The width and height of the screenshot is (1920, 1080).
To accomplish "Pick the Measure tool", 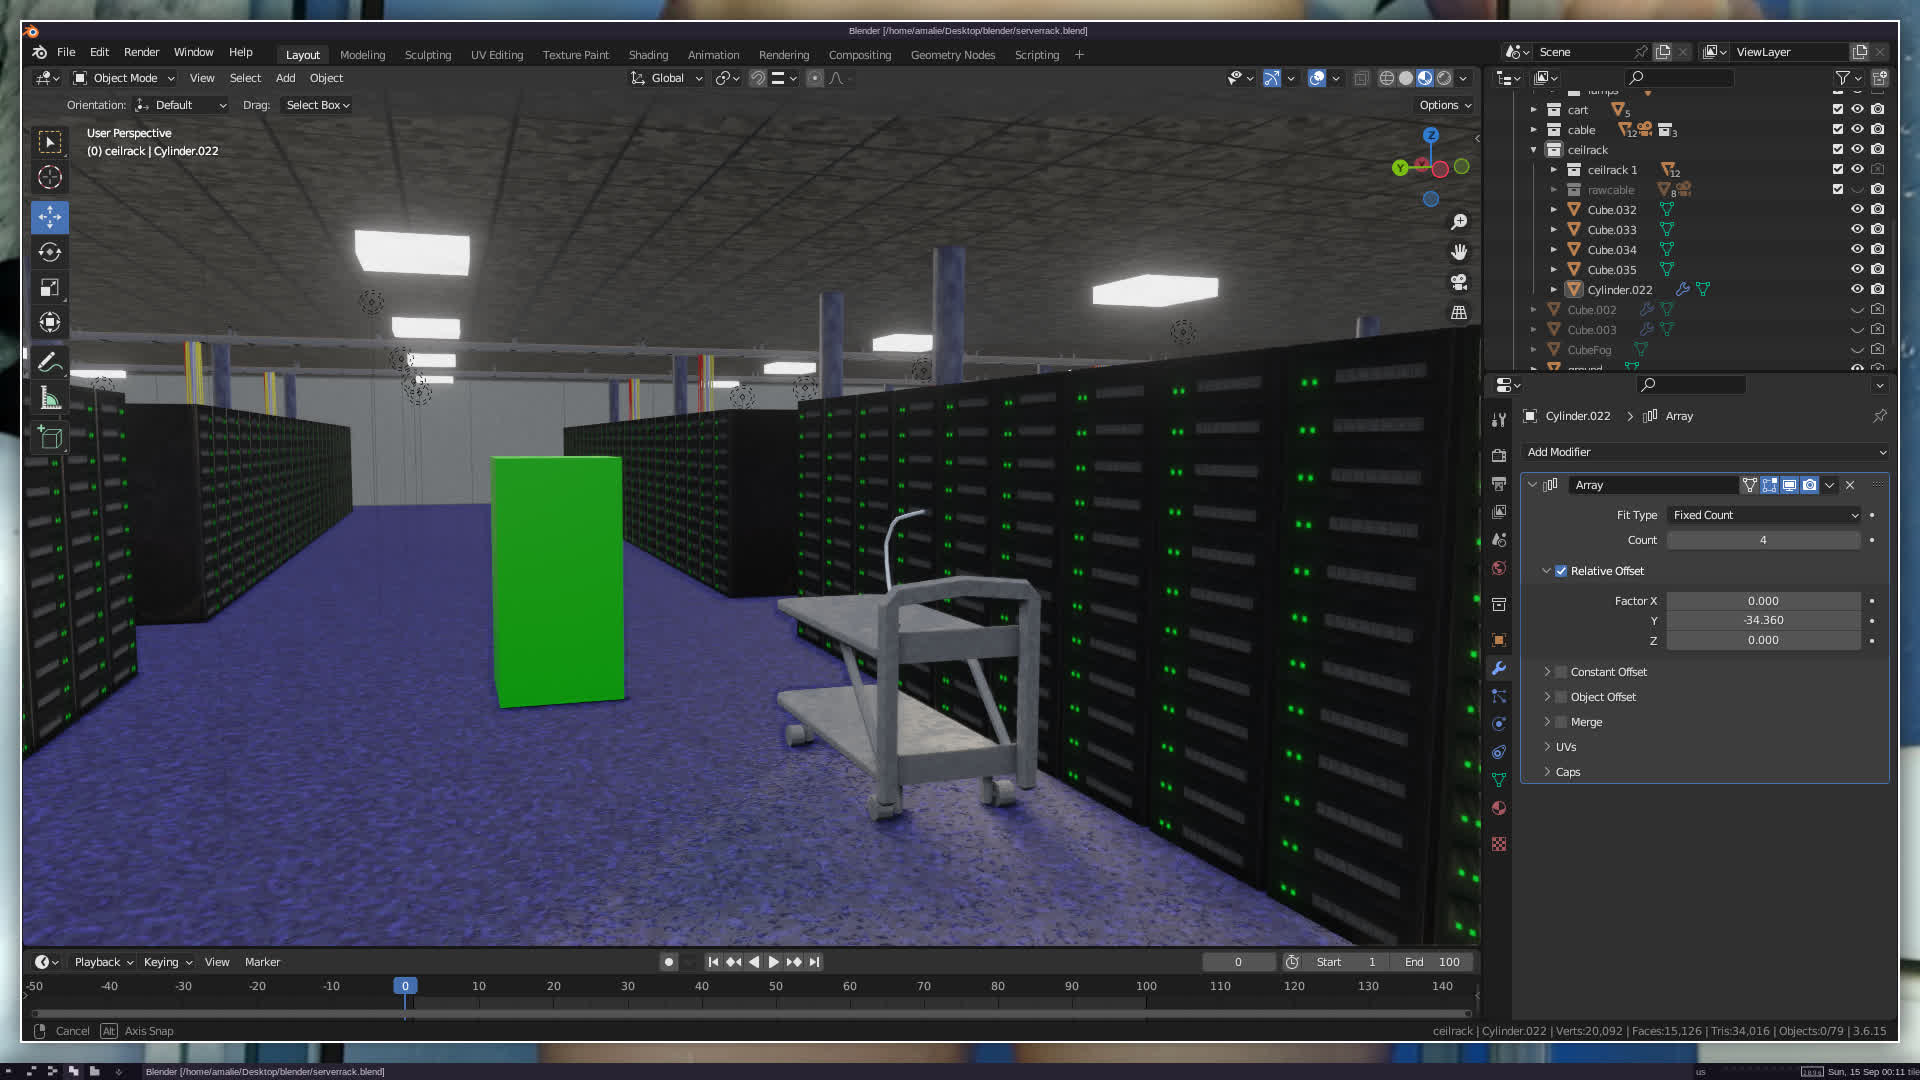I will (x=50, y=399).
